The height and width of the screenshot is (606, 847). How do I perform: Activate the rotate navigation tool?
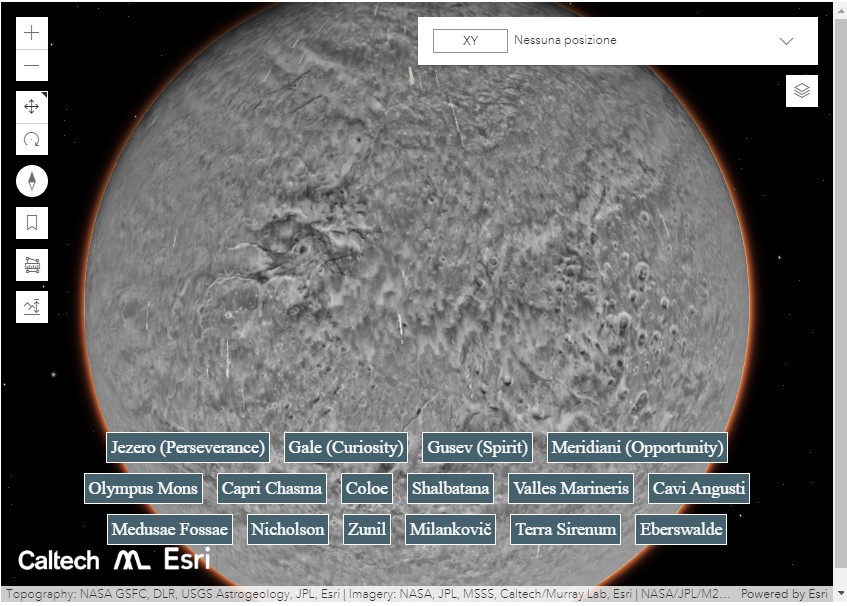(32, 139)
